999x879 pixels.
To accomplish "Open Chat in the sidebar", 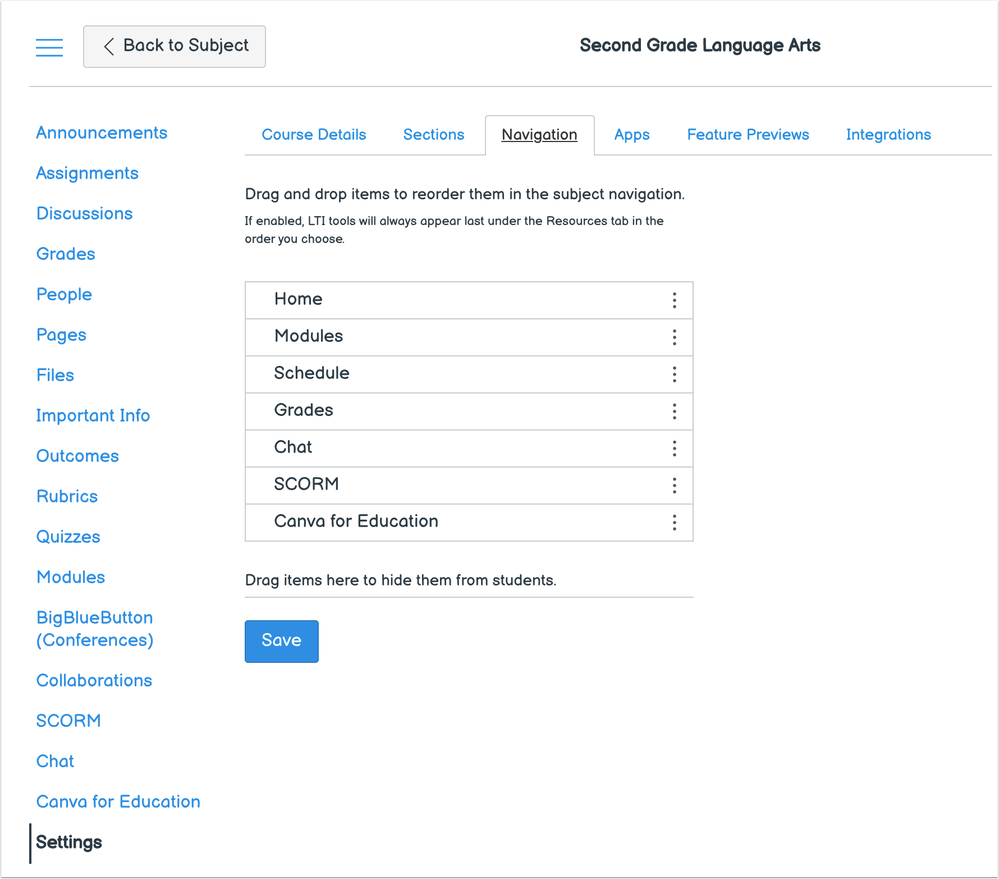I will (55, 761).
